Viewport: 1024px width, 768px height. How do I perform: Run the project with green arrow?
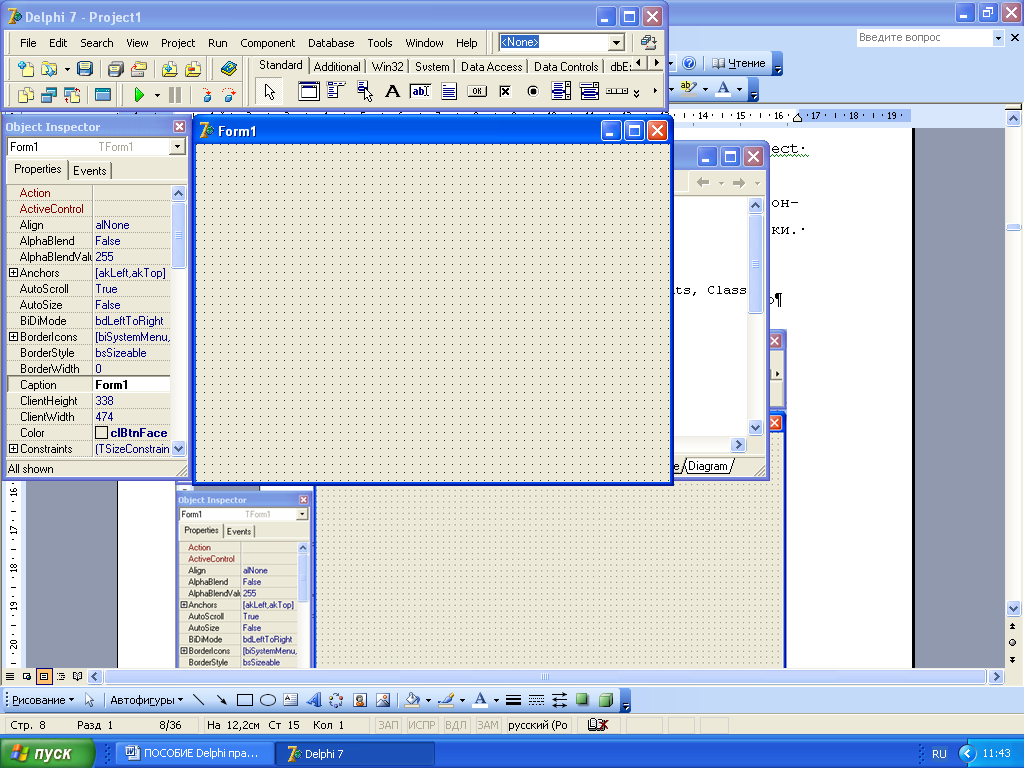[138, 95]
